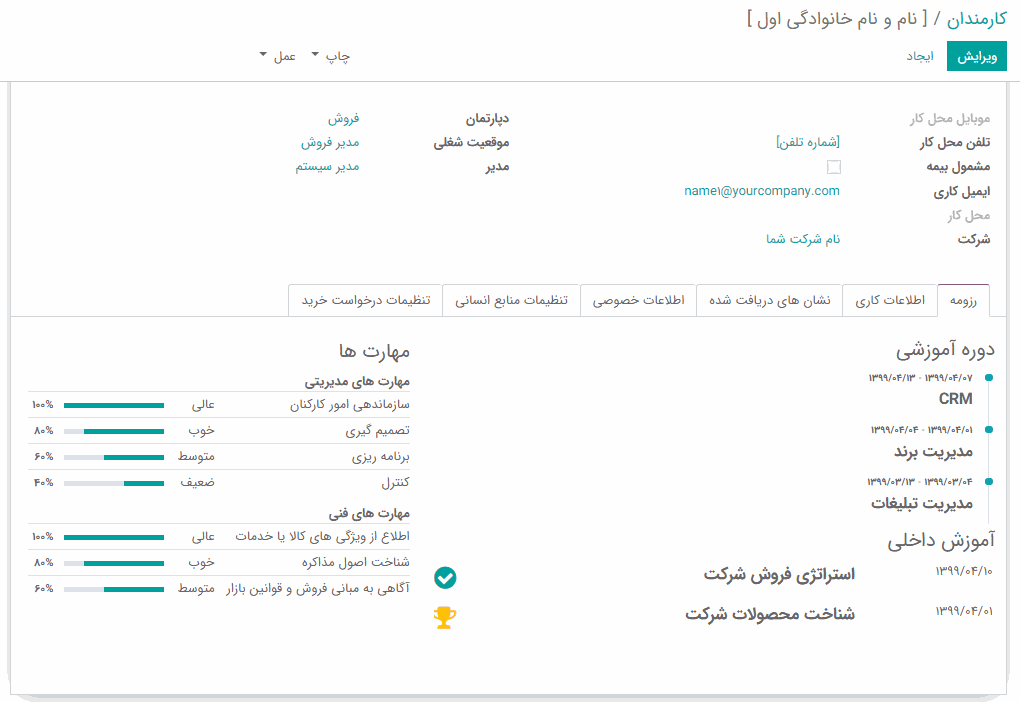Go to the اطلاعات خصوصی tab

638,300
